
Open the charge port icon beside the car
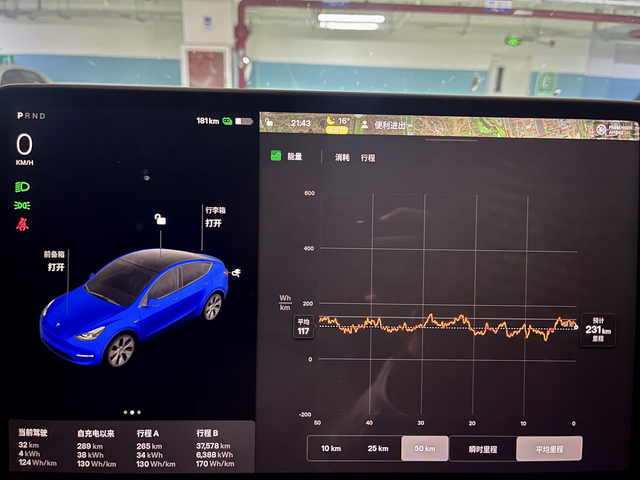coord(236,273)
